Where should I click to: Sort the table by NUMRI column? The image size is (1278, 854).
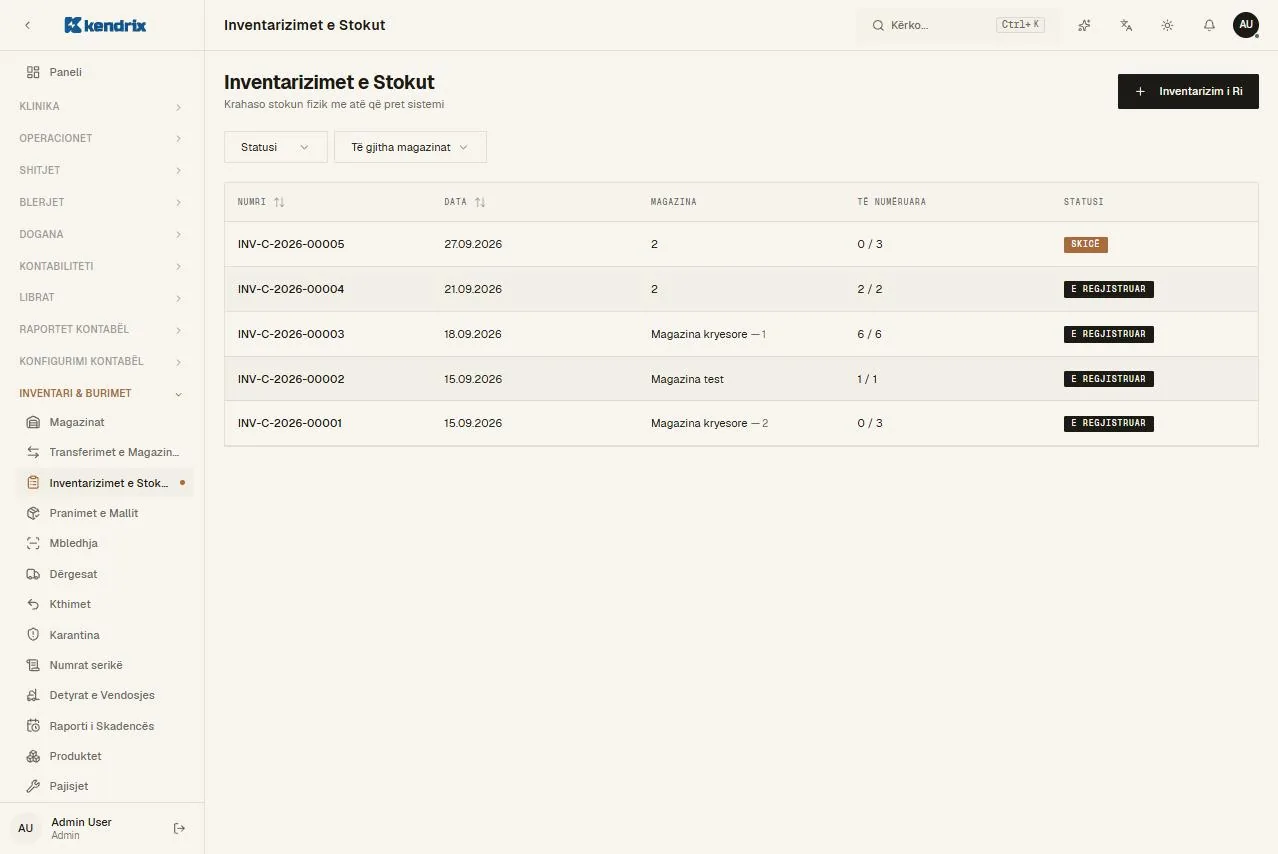click(261, 202)
